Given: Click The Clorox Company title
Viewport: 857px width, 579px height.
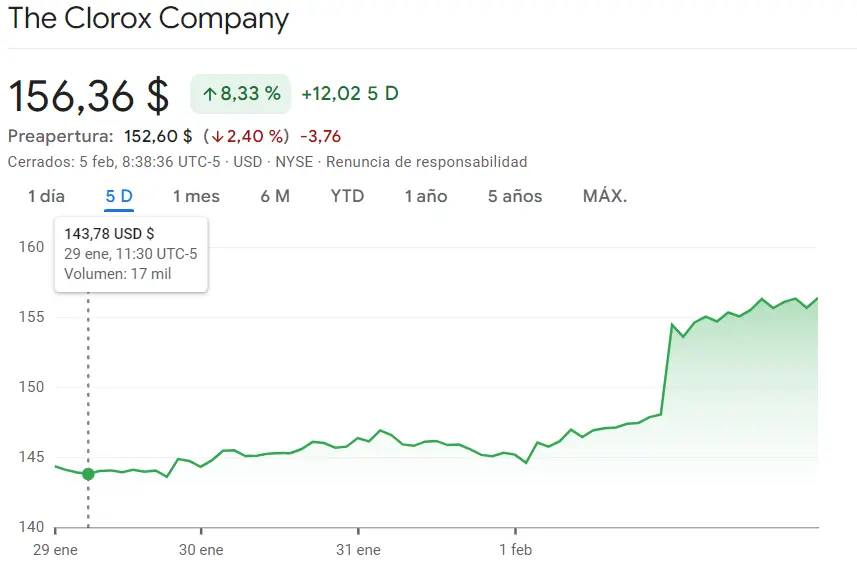Looking at the screenshot, I should (x=149, y=18).
